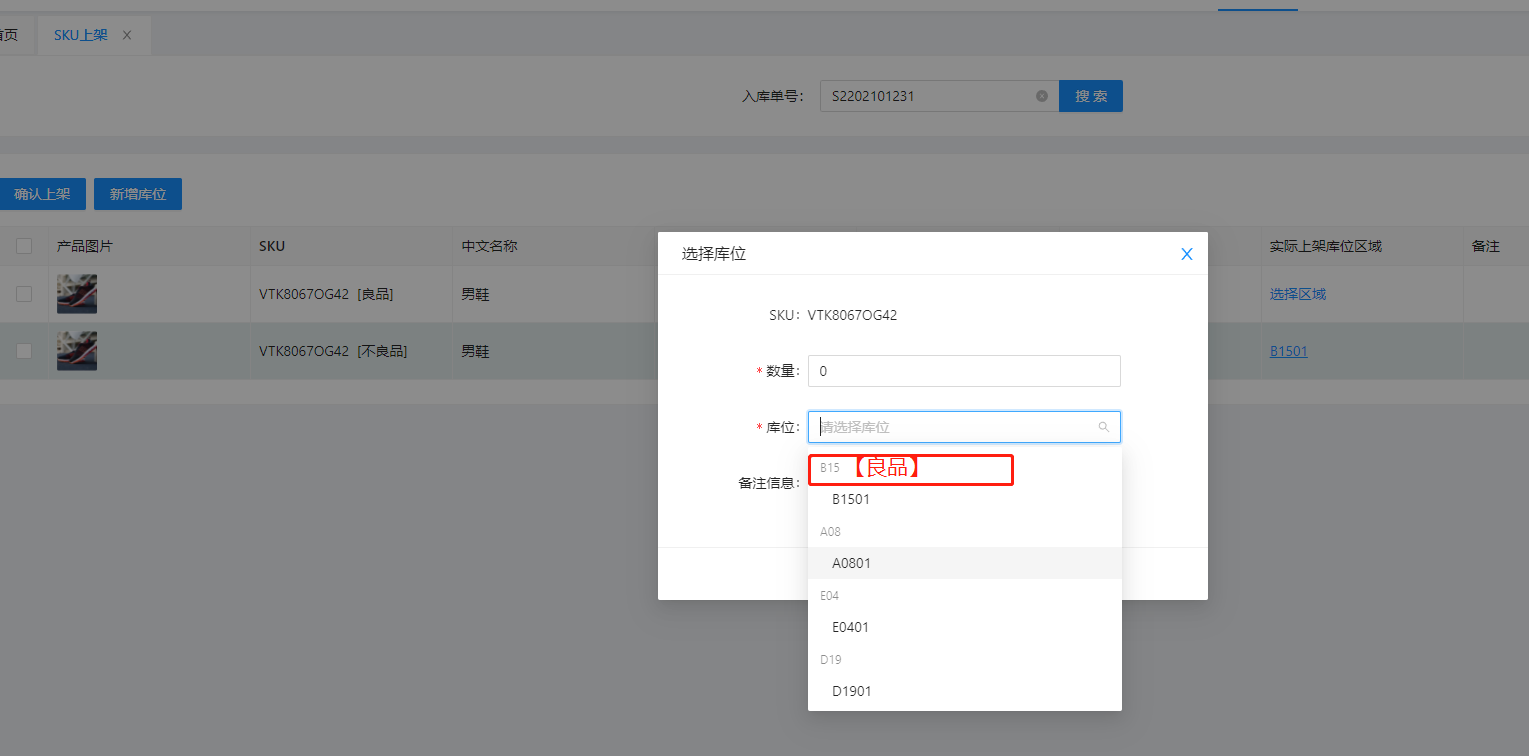1529x756 pixels.
Task: Check the VTK8067OG42 良品 row checkbox
Action: pos(24,294)
